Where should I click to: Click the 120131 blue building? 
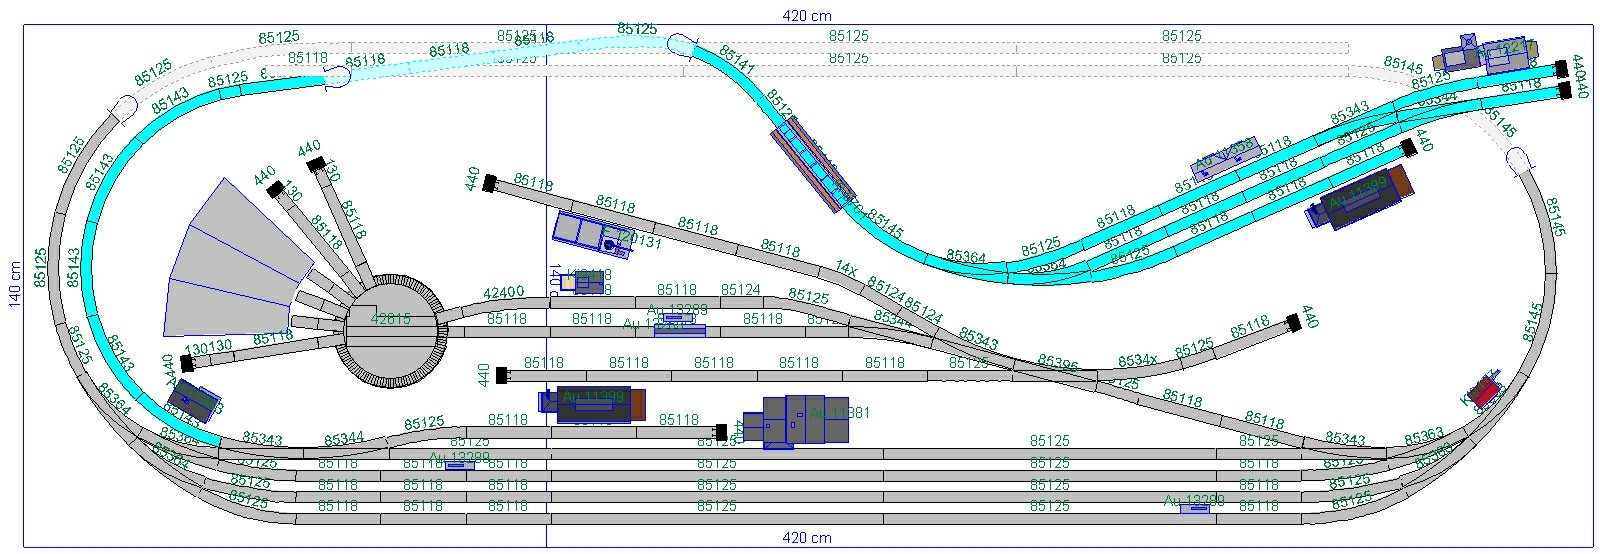[588, 234]
